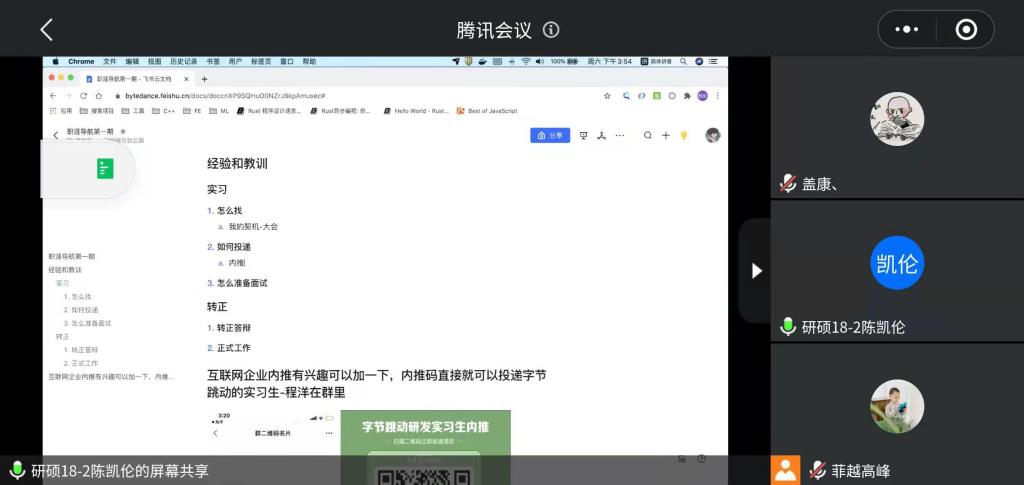Image resolution: width=1024 pixels, height=485 pixels.
Task: Tap the back arrow beside 腾讯会议
Action: point(46,30)
